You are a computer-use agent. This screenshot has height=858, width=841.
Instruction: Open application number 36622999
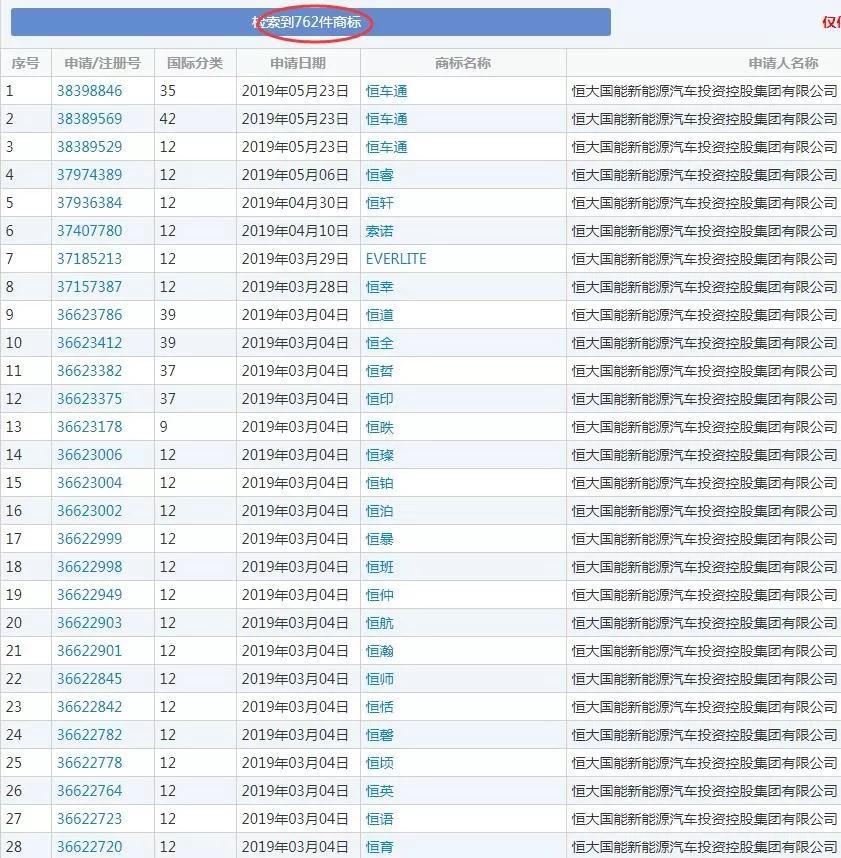tap(89, 538)
